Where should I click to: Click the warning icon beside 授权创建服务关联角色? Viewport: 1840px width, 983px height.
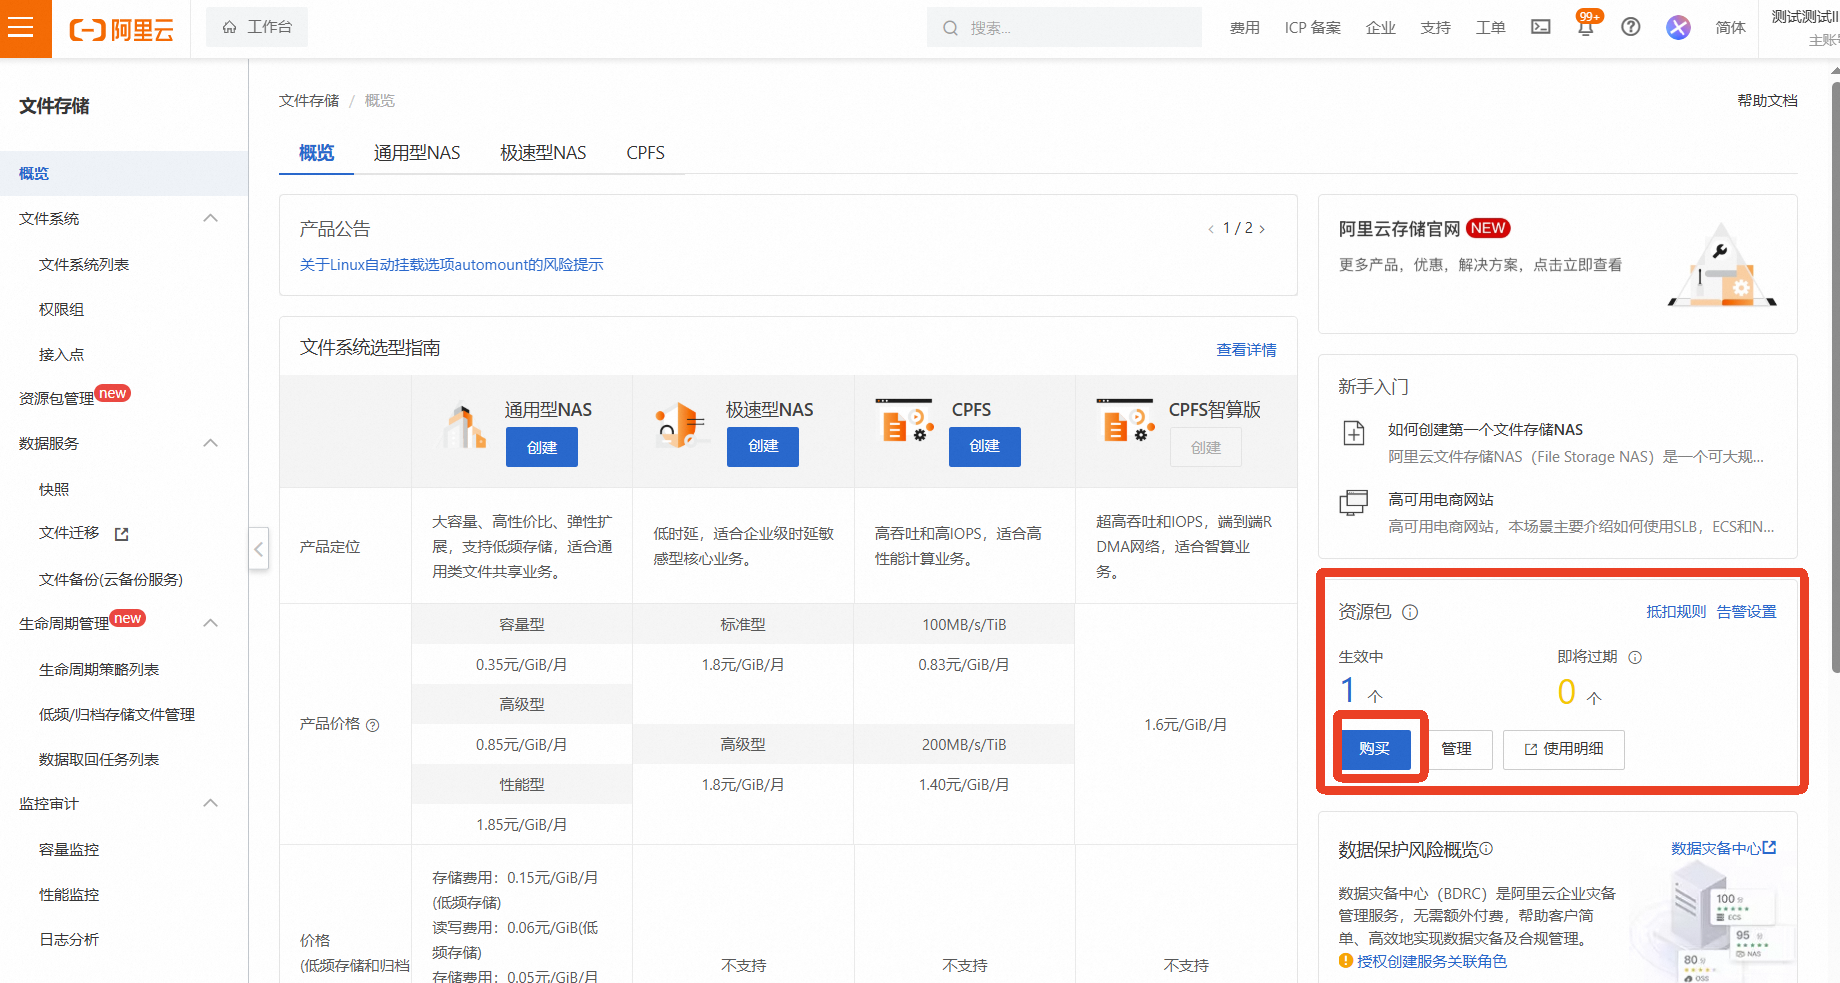[1346, 961]
